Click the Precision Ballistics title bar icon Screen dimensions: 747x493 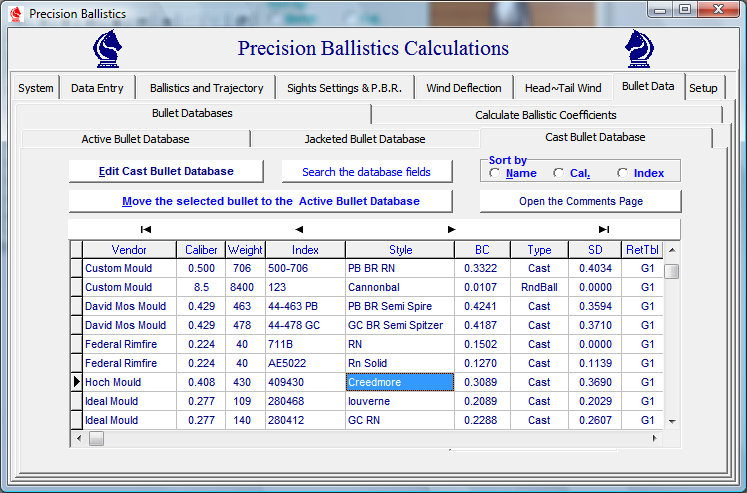[15, 14]
